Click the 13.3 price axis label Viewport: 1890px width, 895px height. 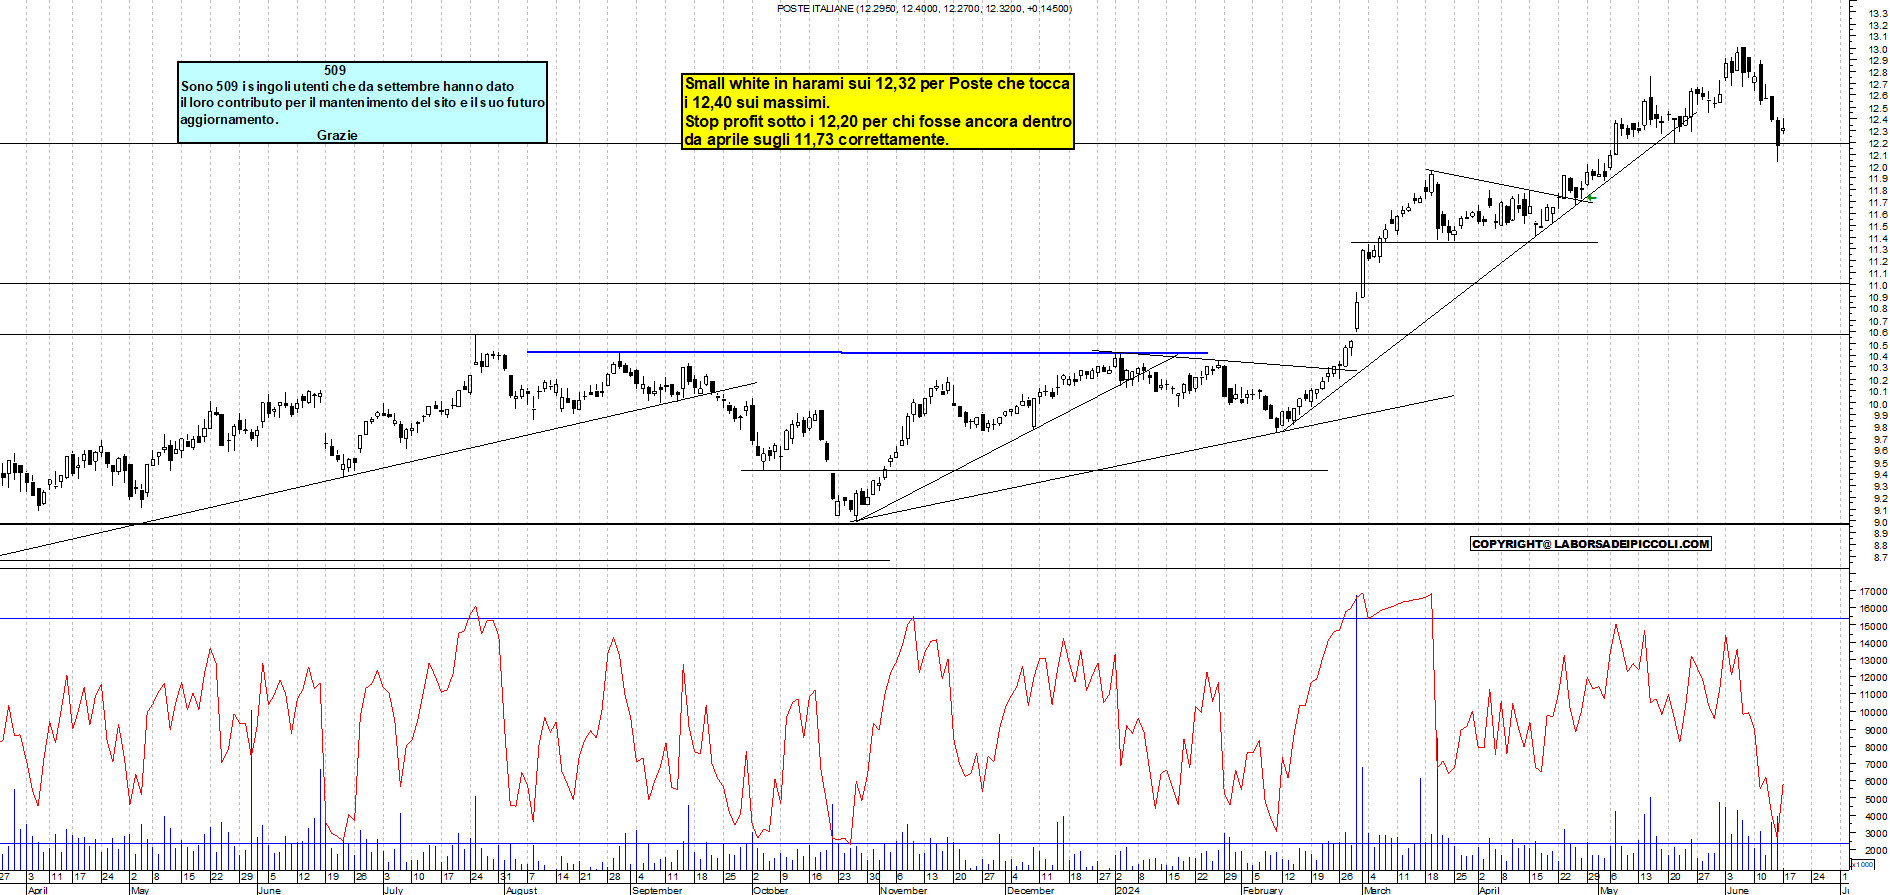[1877, 13]
